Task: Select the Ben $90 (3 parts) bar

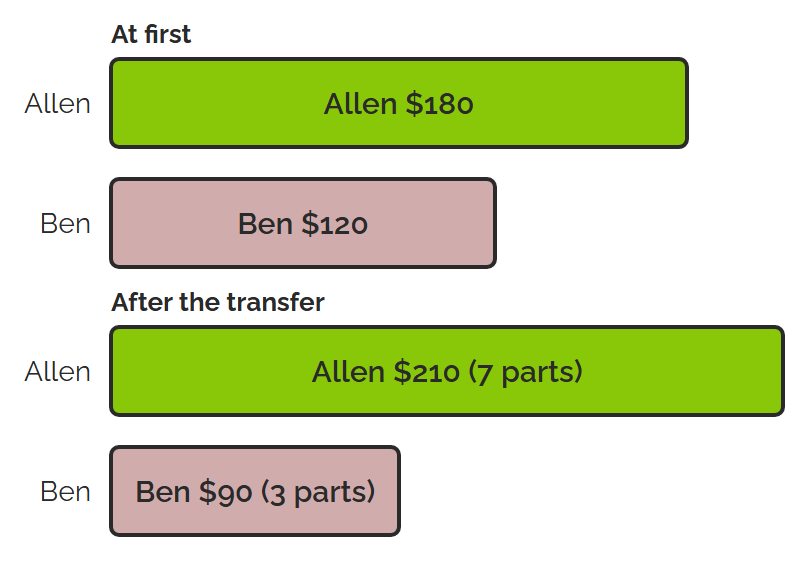Action: pos(255,491)
